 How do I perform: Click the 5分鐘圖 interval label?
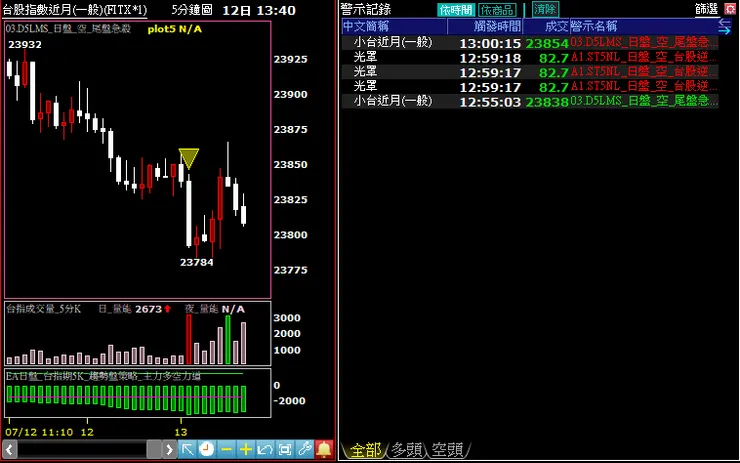[x=192, y=10]
